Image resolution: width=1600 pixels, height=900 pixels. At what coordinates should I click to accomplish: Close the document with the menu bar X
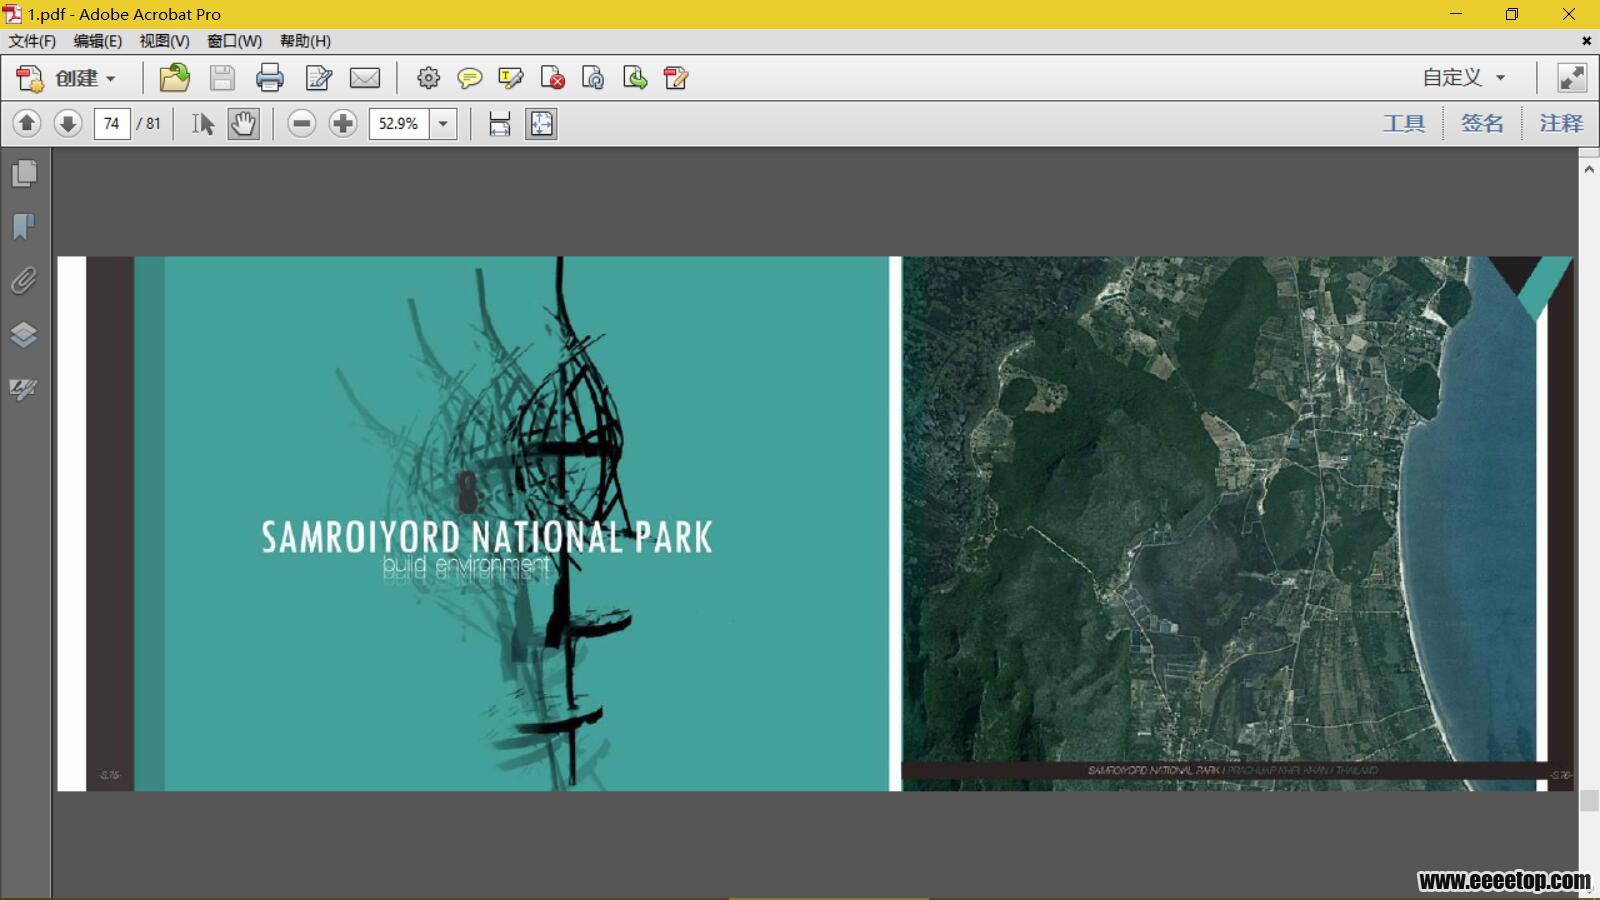pos(1586,41)
